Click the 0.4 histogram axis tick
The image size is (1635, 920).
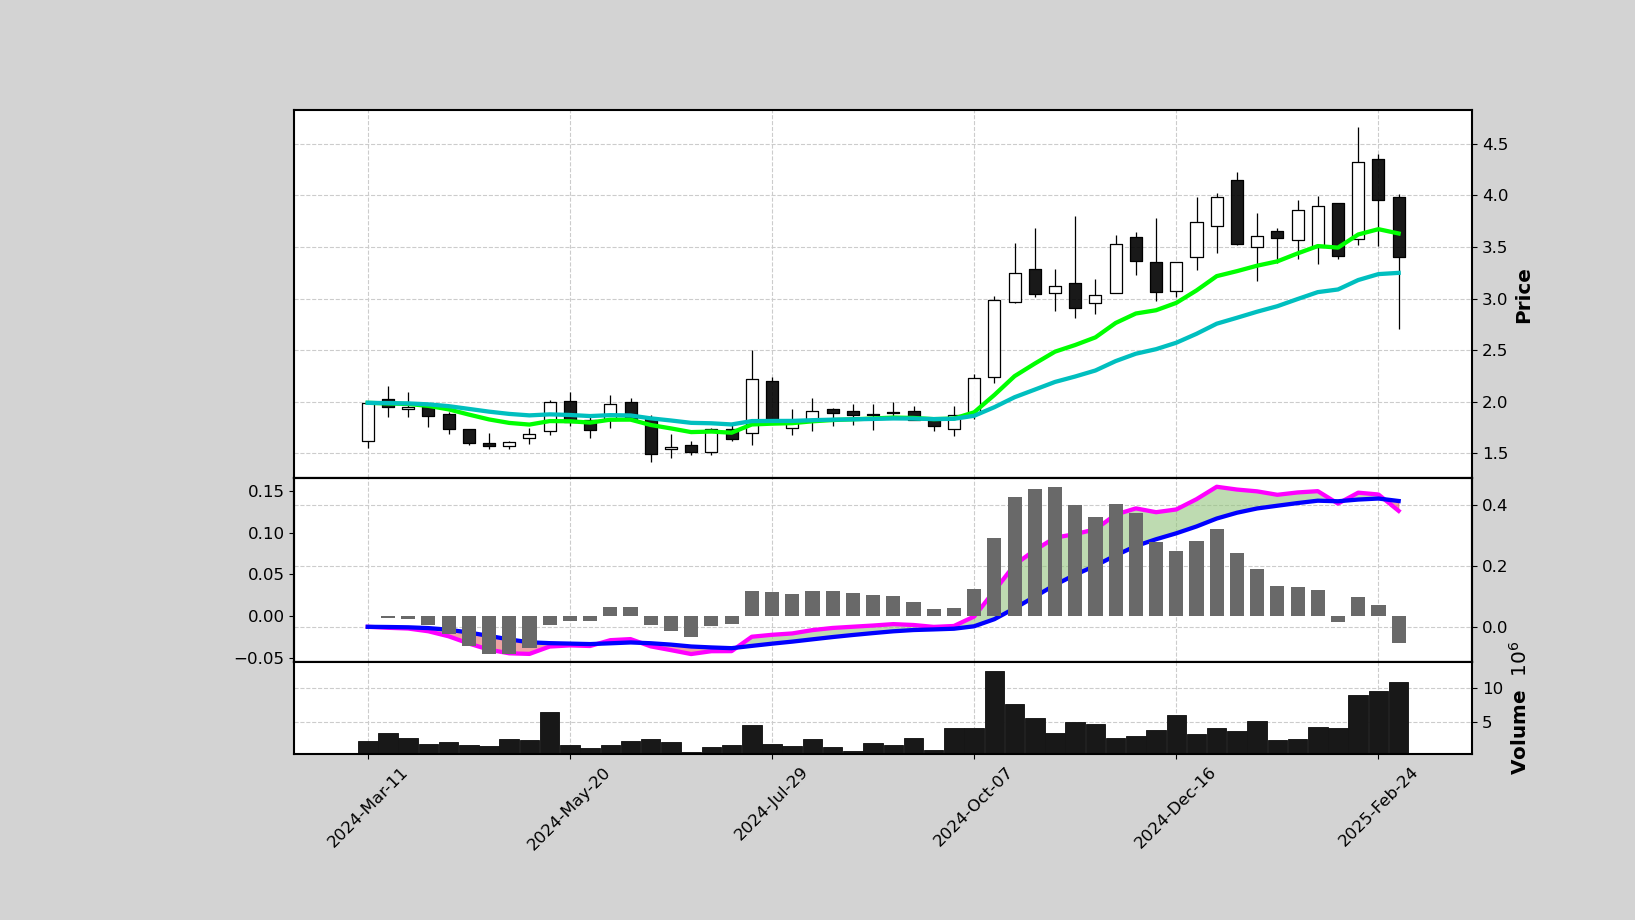coord(1494,505)
